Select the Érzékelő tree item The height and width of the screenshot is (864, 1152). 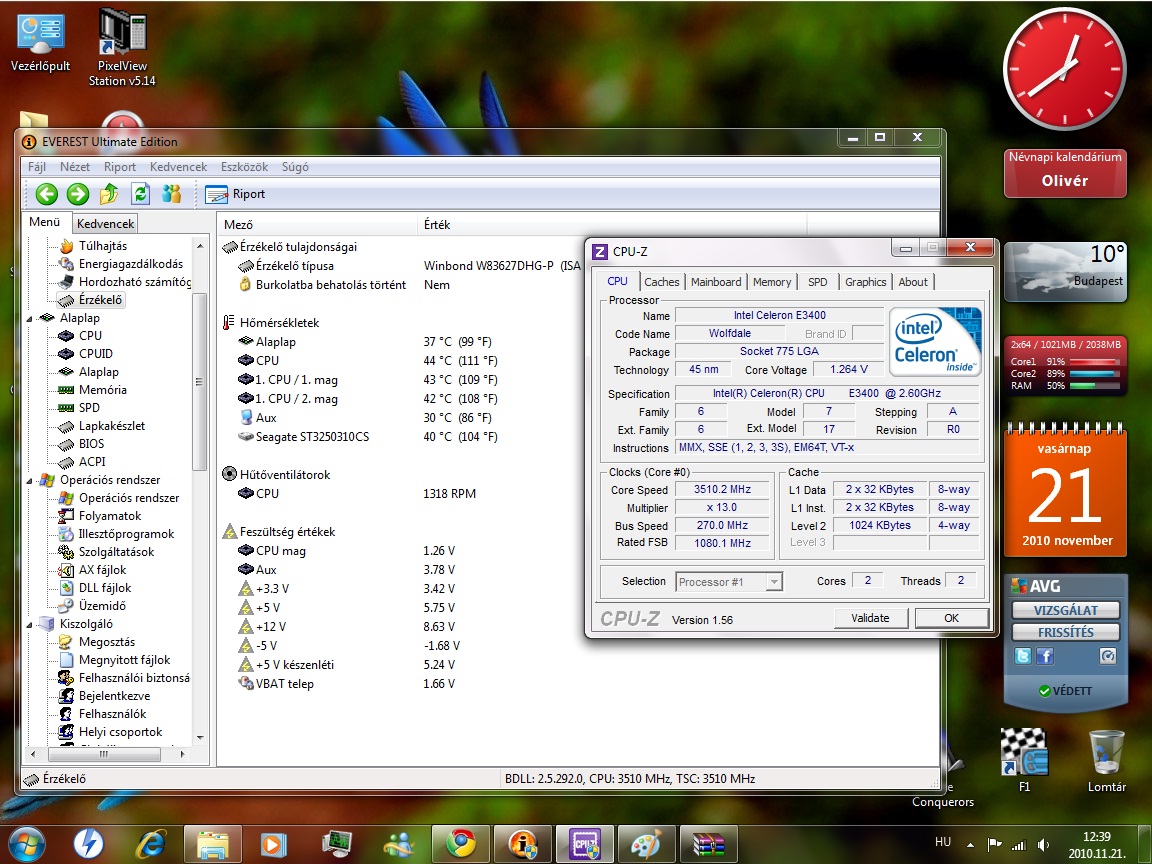tap(100, 300)
